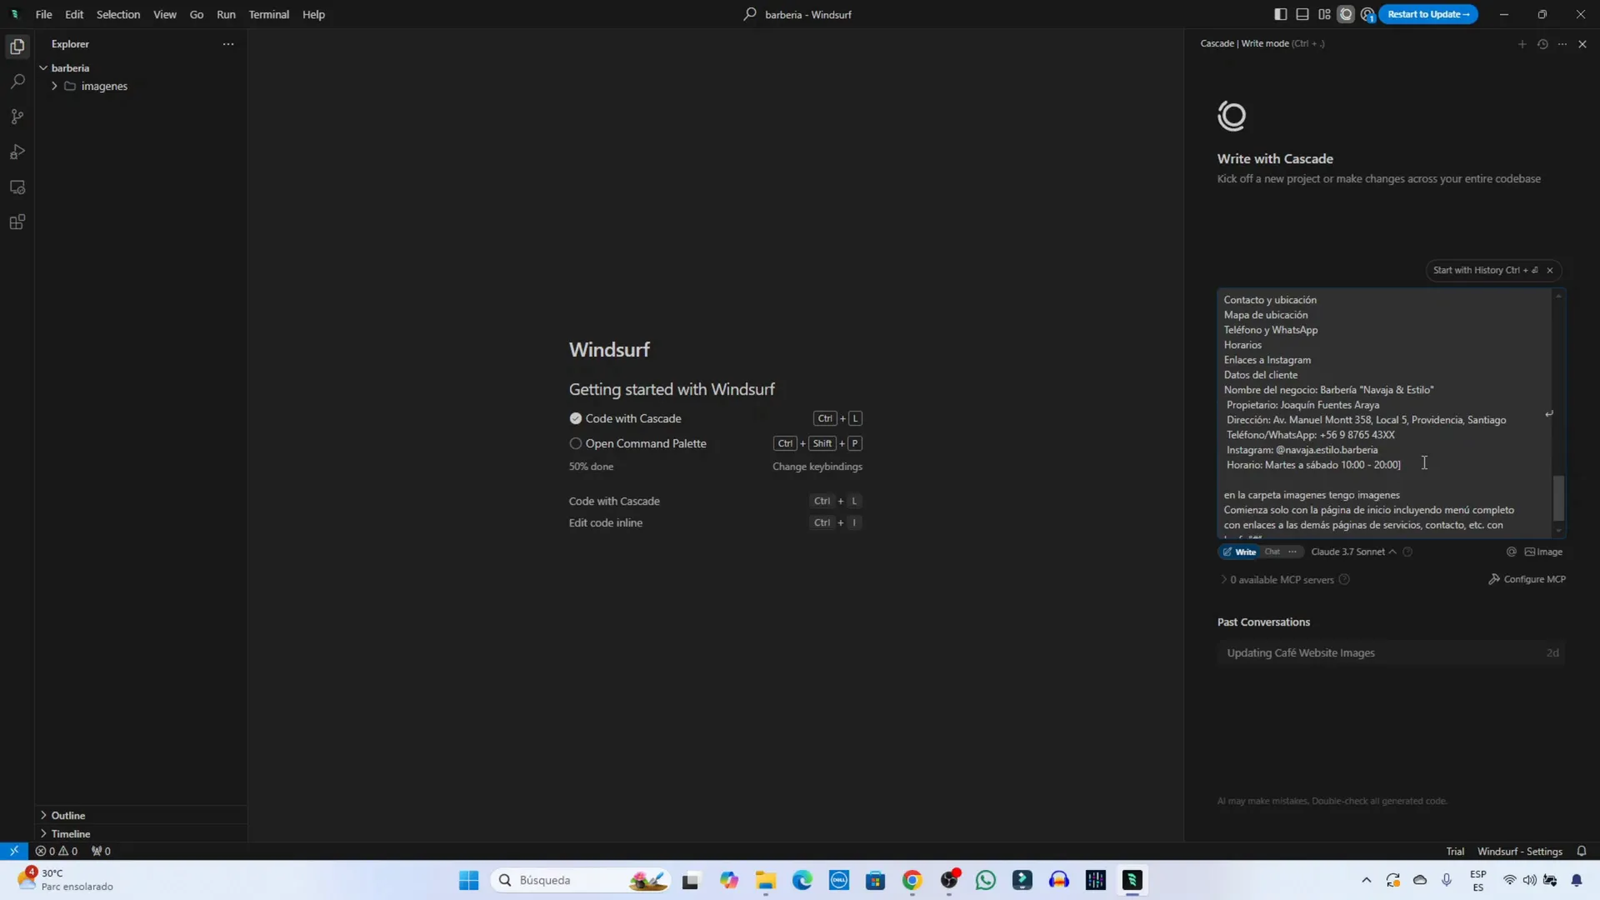Switch Cascade to Chat mode
Image resolution: width=1600 pixels, height=900 pixels.
click(x=1271, y=551)
